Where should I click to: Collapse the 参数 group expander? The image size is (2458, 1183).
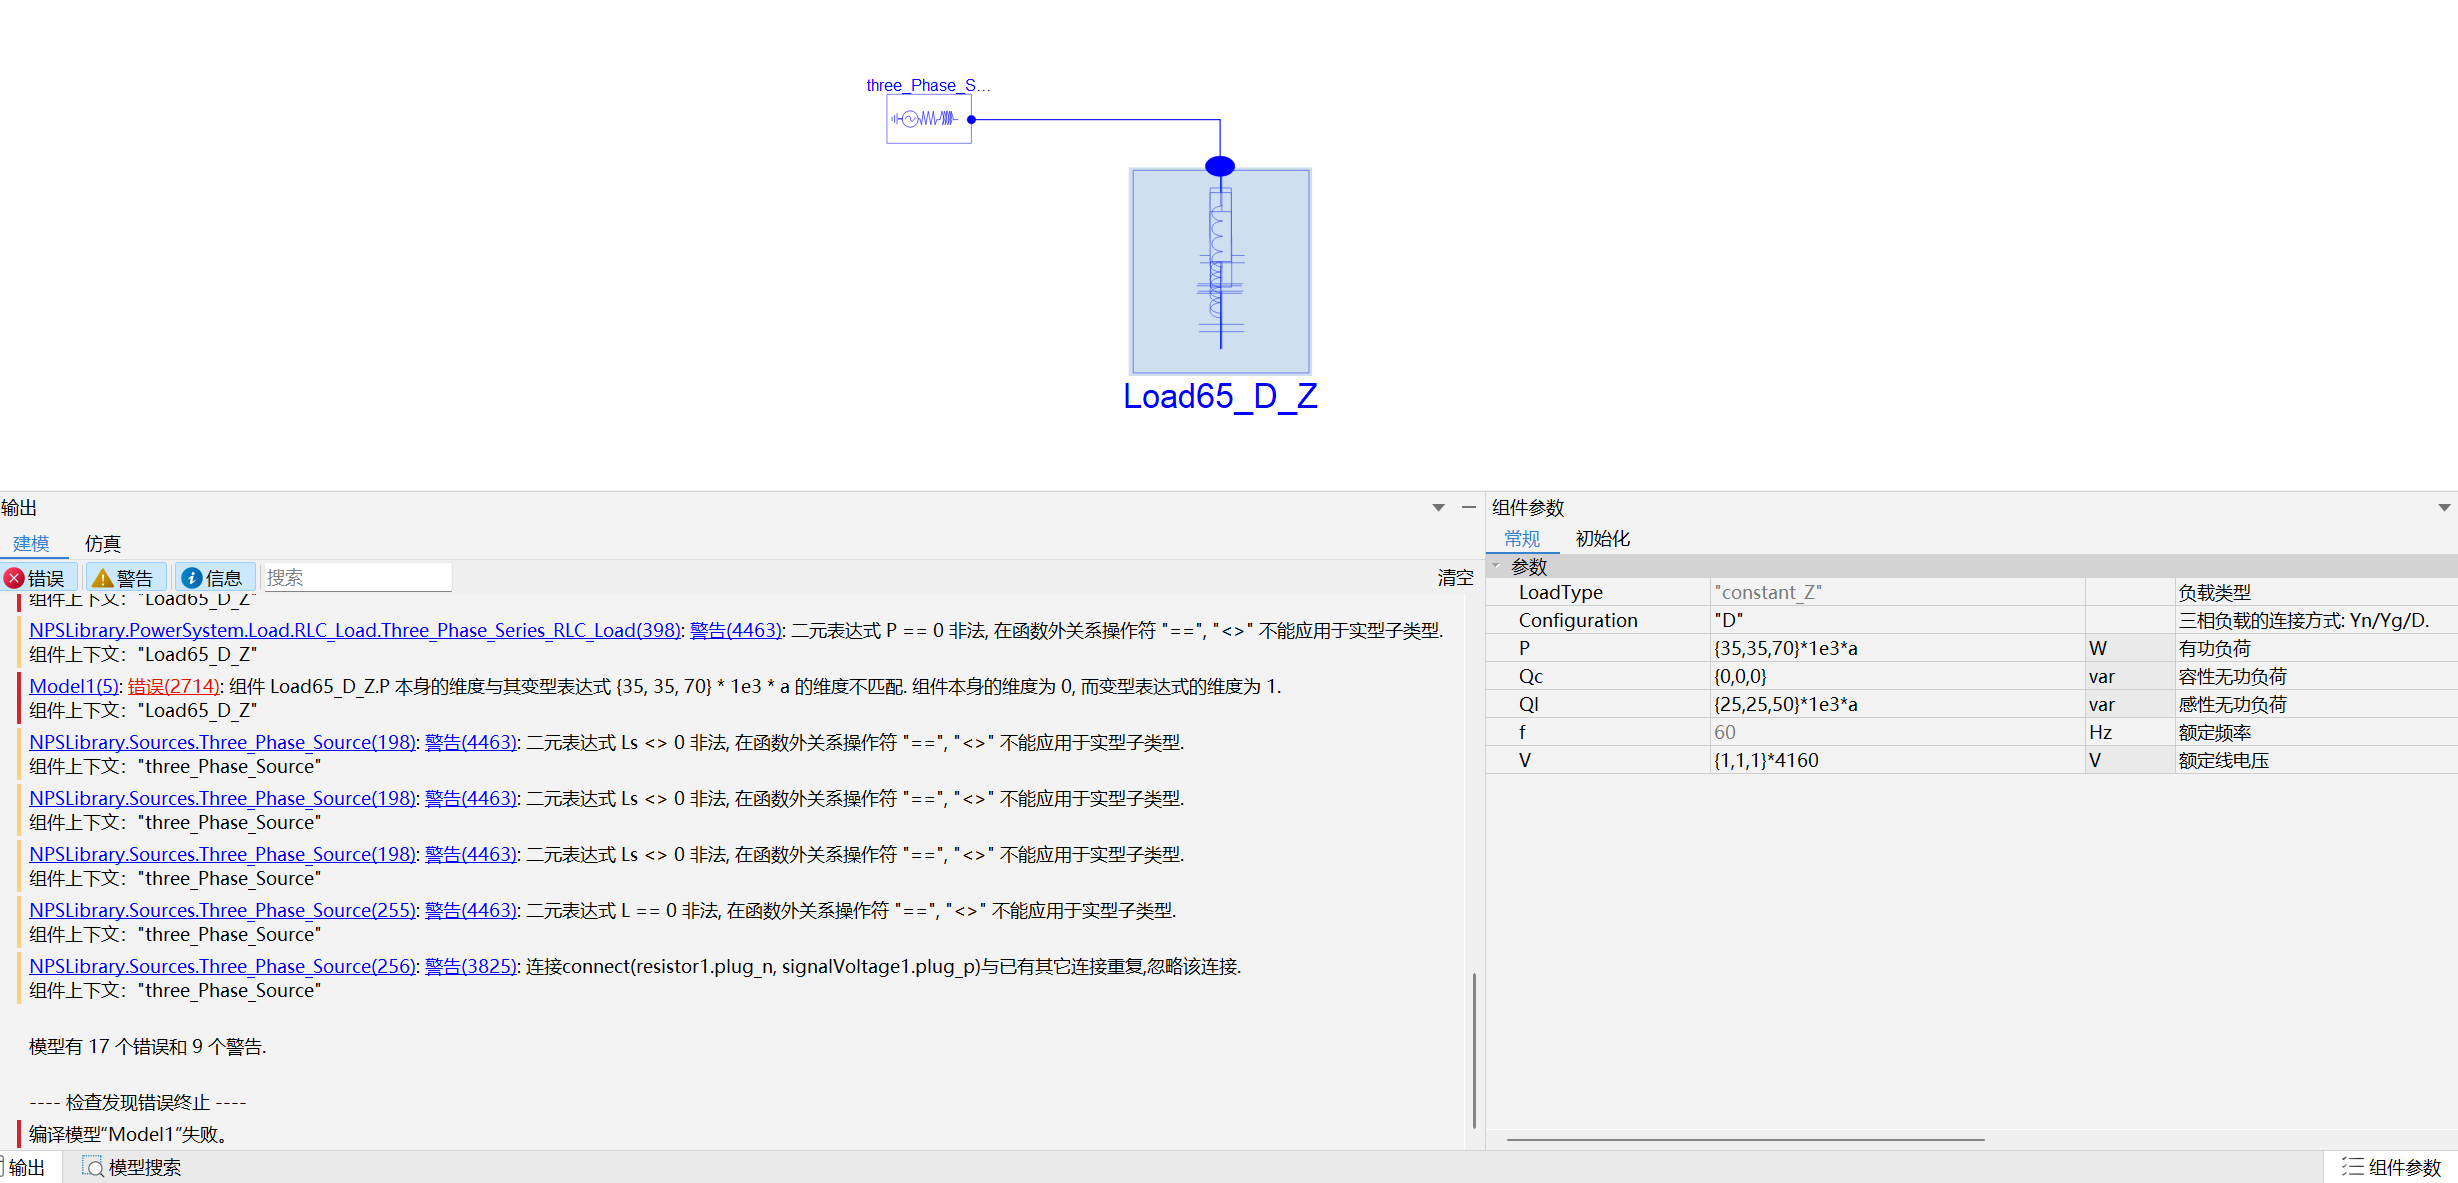pos(1497,566)
